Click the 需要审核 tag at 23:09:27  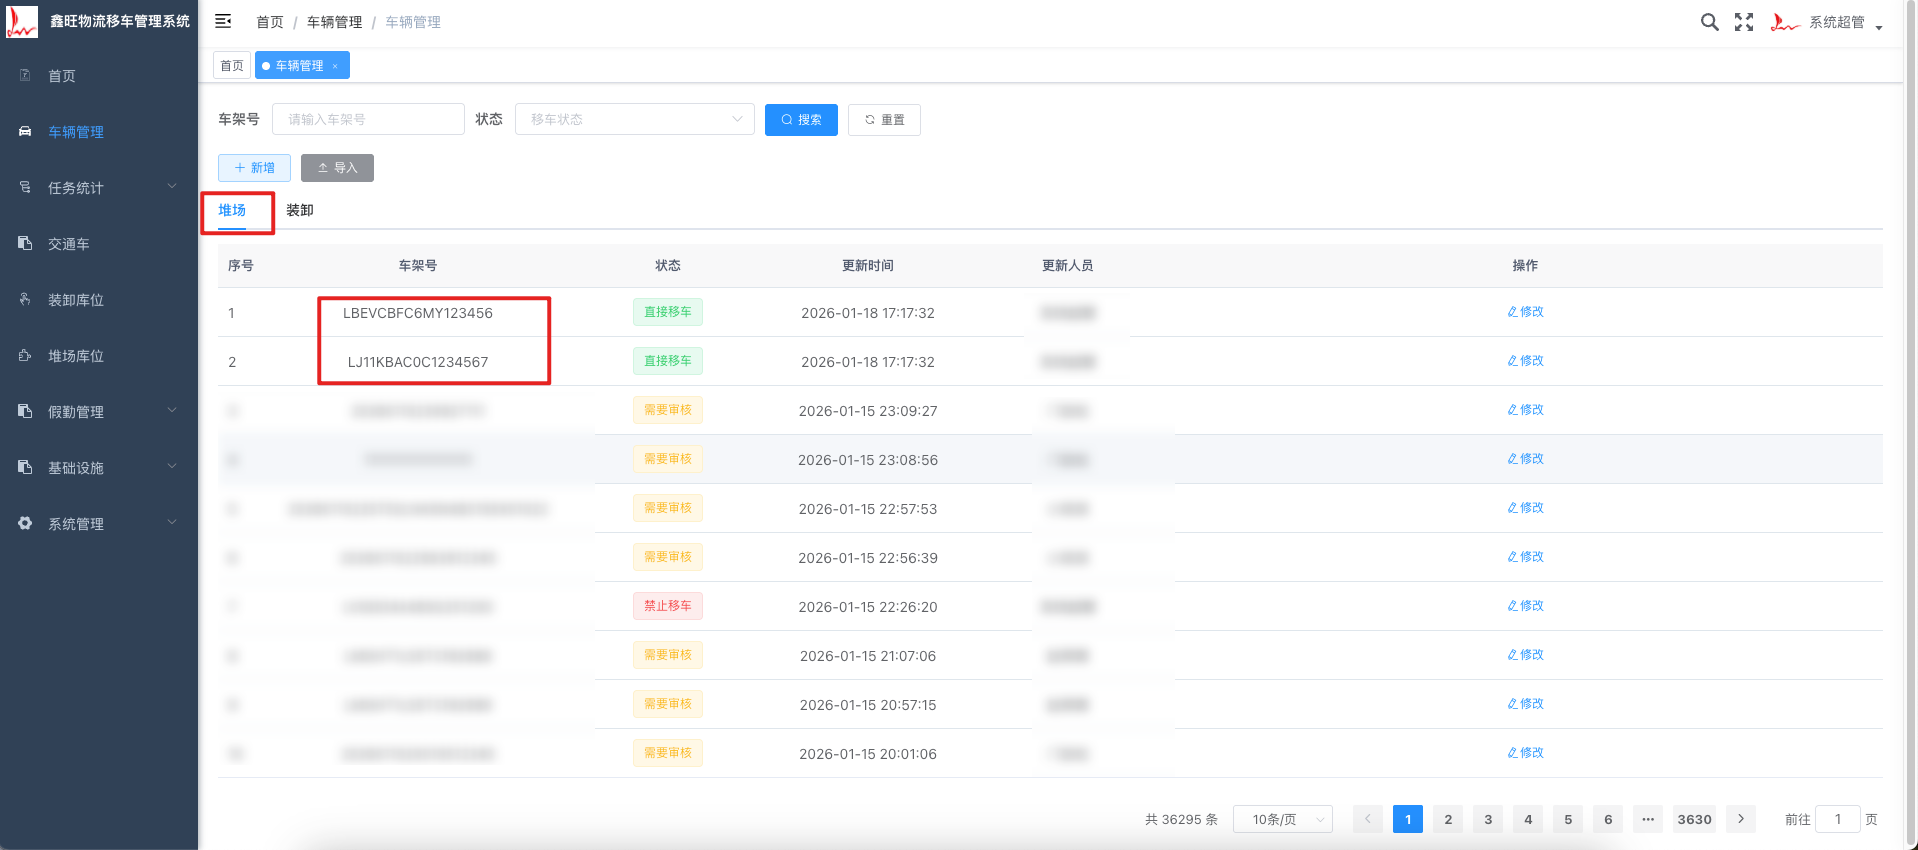pyautogui.click(x=668, y=410)
